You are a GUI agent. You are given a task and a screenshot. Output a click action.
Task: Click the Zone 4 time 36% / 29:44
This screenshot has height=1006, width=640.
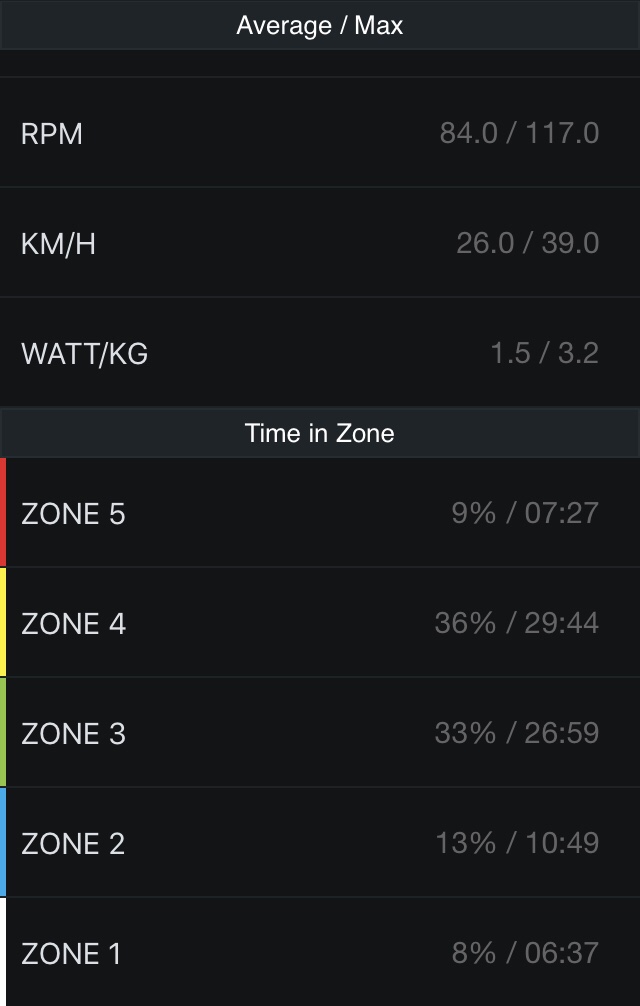[516, 623]
